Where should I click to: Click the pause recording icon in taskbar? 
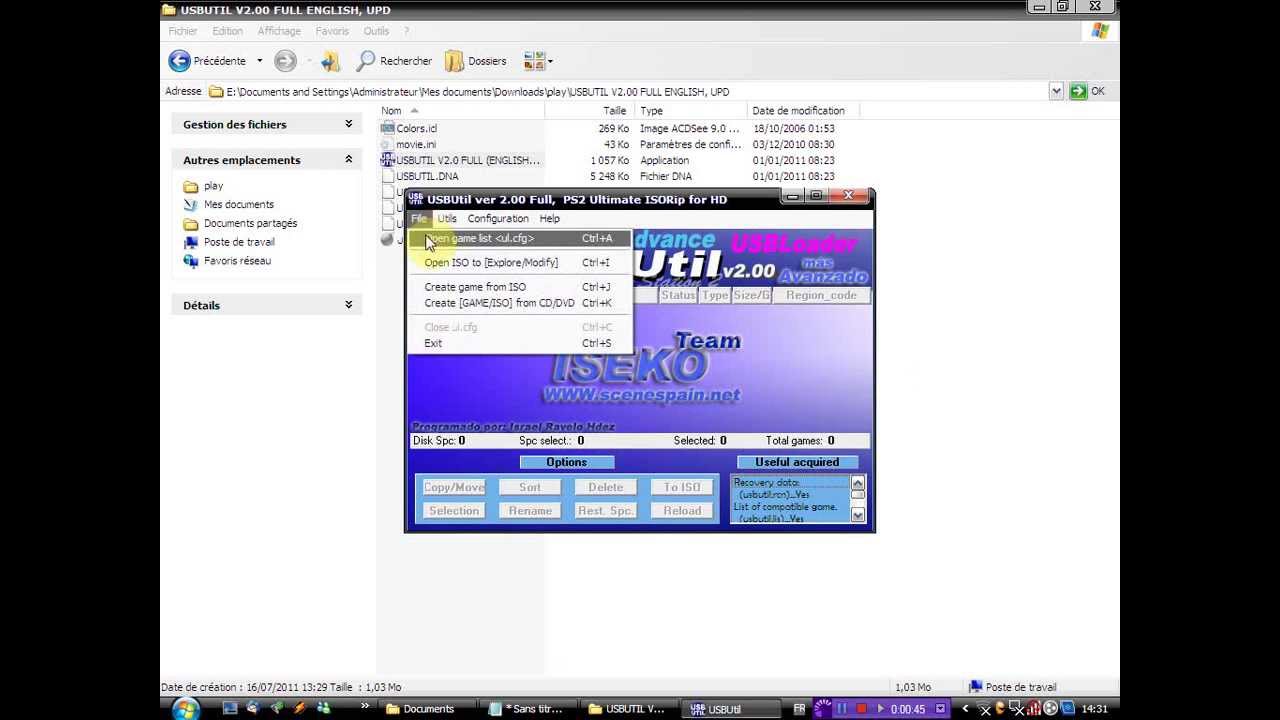point(842,709)
